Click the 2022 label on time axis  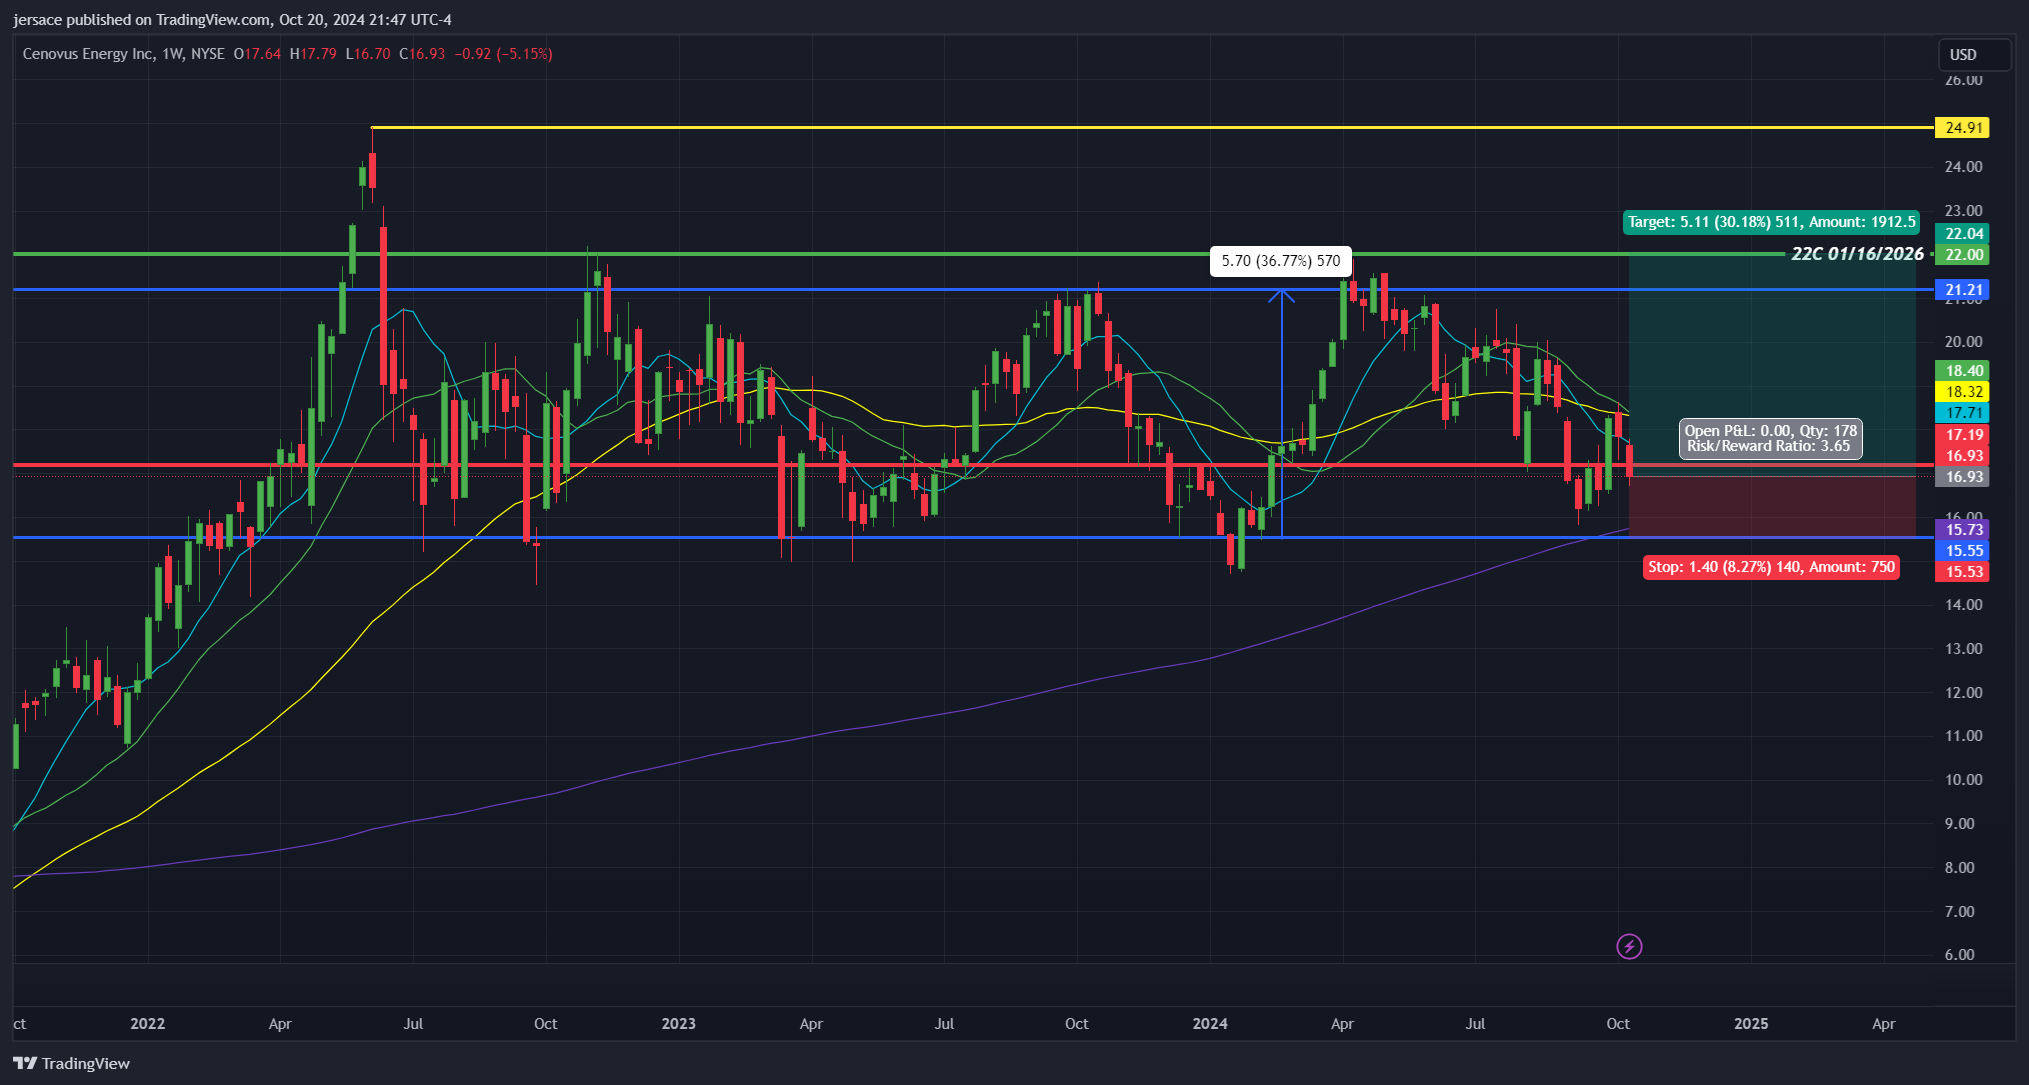click(x=148, y=1024)
